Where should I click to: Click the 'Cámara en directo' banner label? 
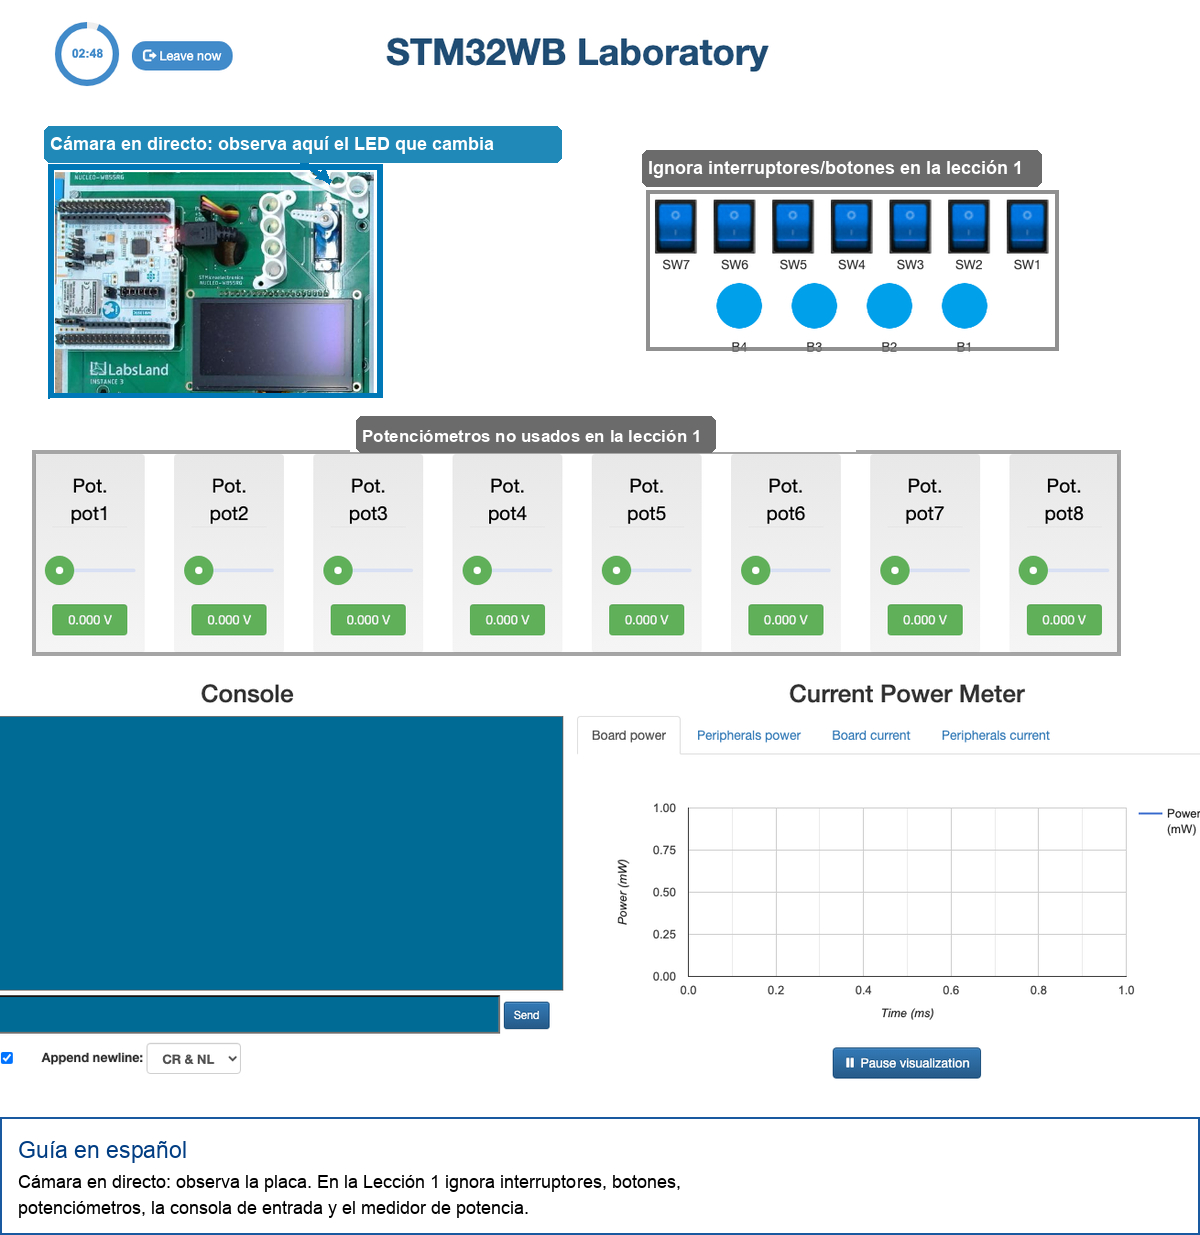coord(302,144)
